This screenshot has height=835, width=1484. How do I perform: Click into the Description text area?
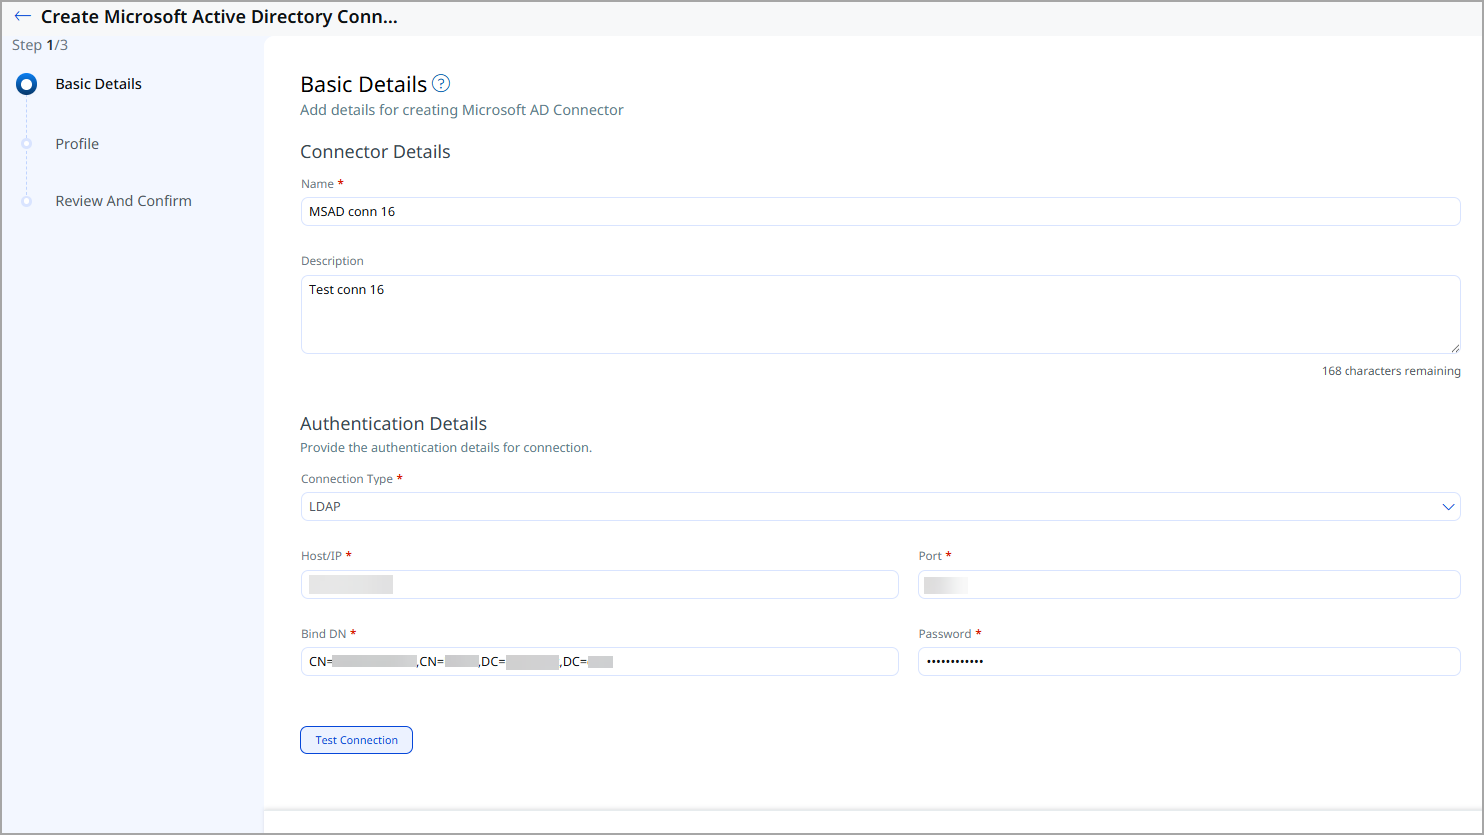[x=880, y=314]
